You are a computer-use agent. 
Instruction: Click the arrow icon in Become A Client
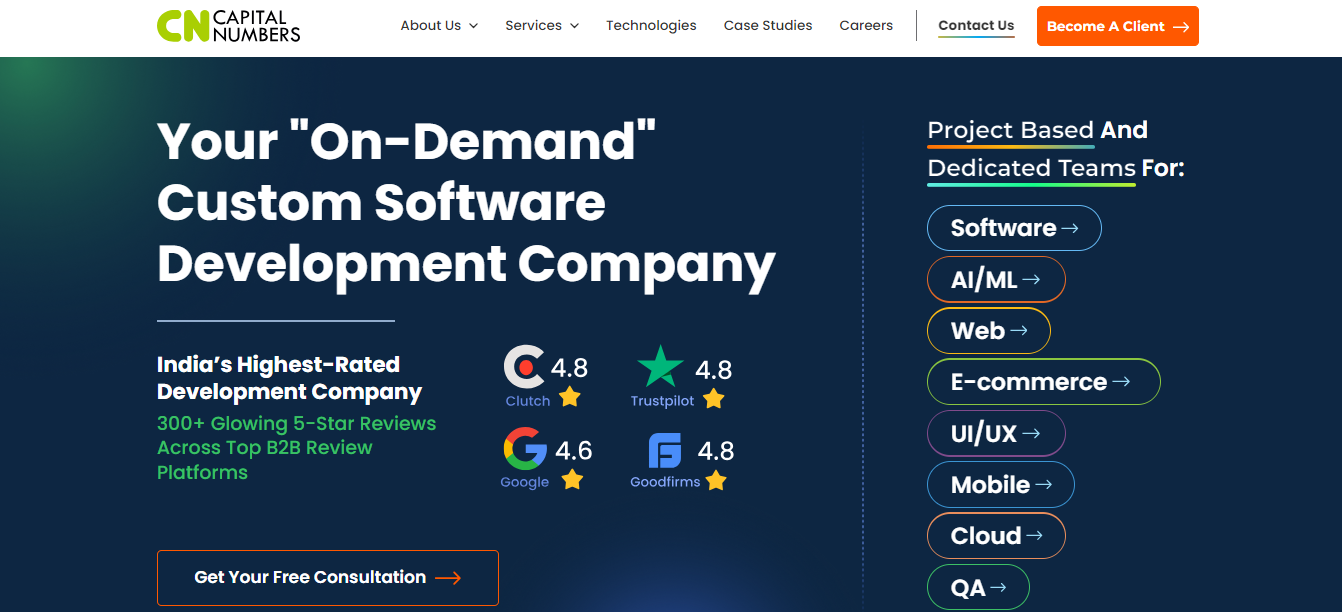click(1181, 27)
